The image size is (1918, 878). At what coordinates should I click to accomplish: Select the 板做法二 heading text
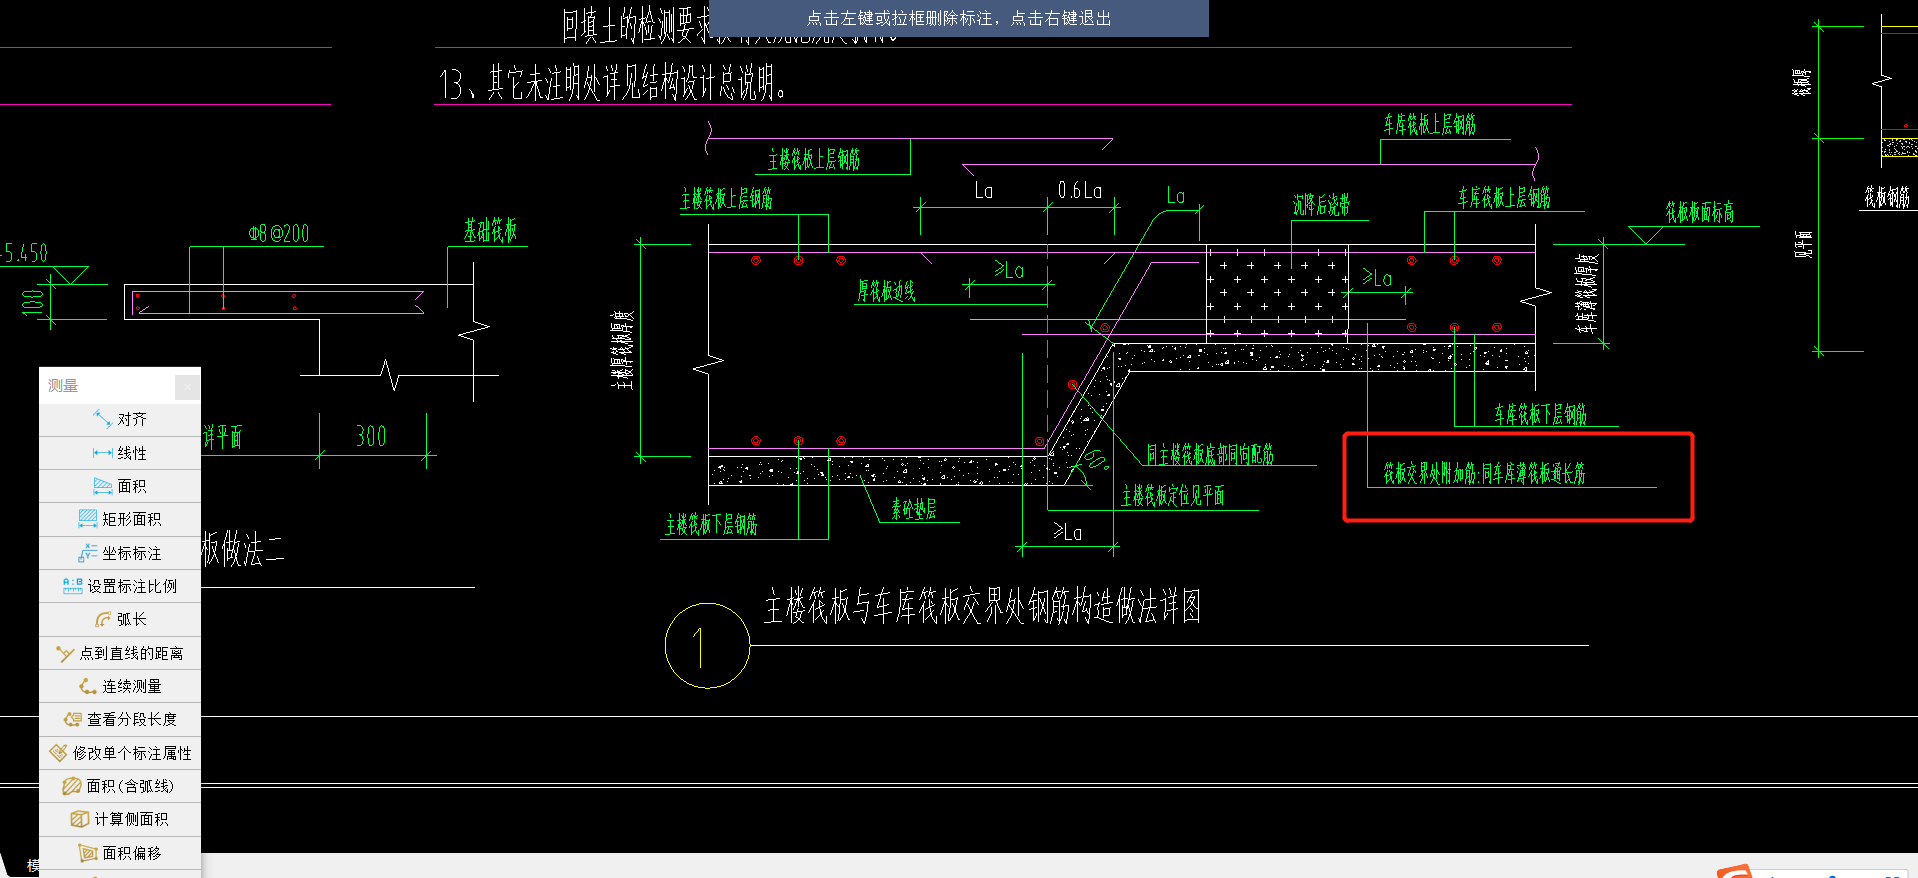(x=243, y=550)
